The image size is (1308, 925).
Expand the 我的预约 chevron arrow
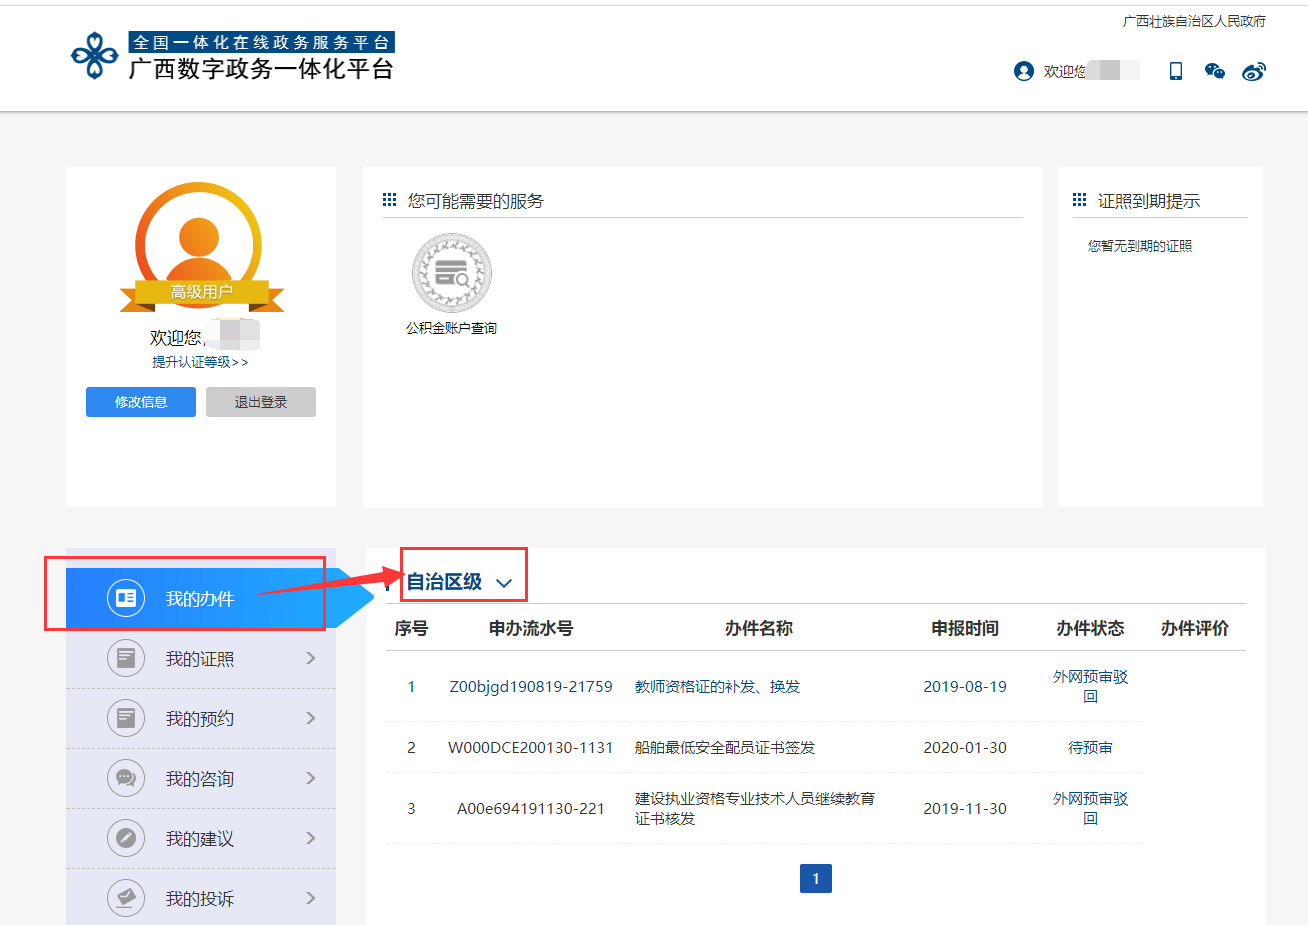[310, 718]
